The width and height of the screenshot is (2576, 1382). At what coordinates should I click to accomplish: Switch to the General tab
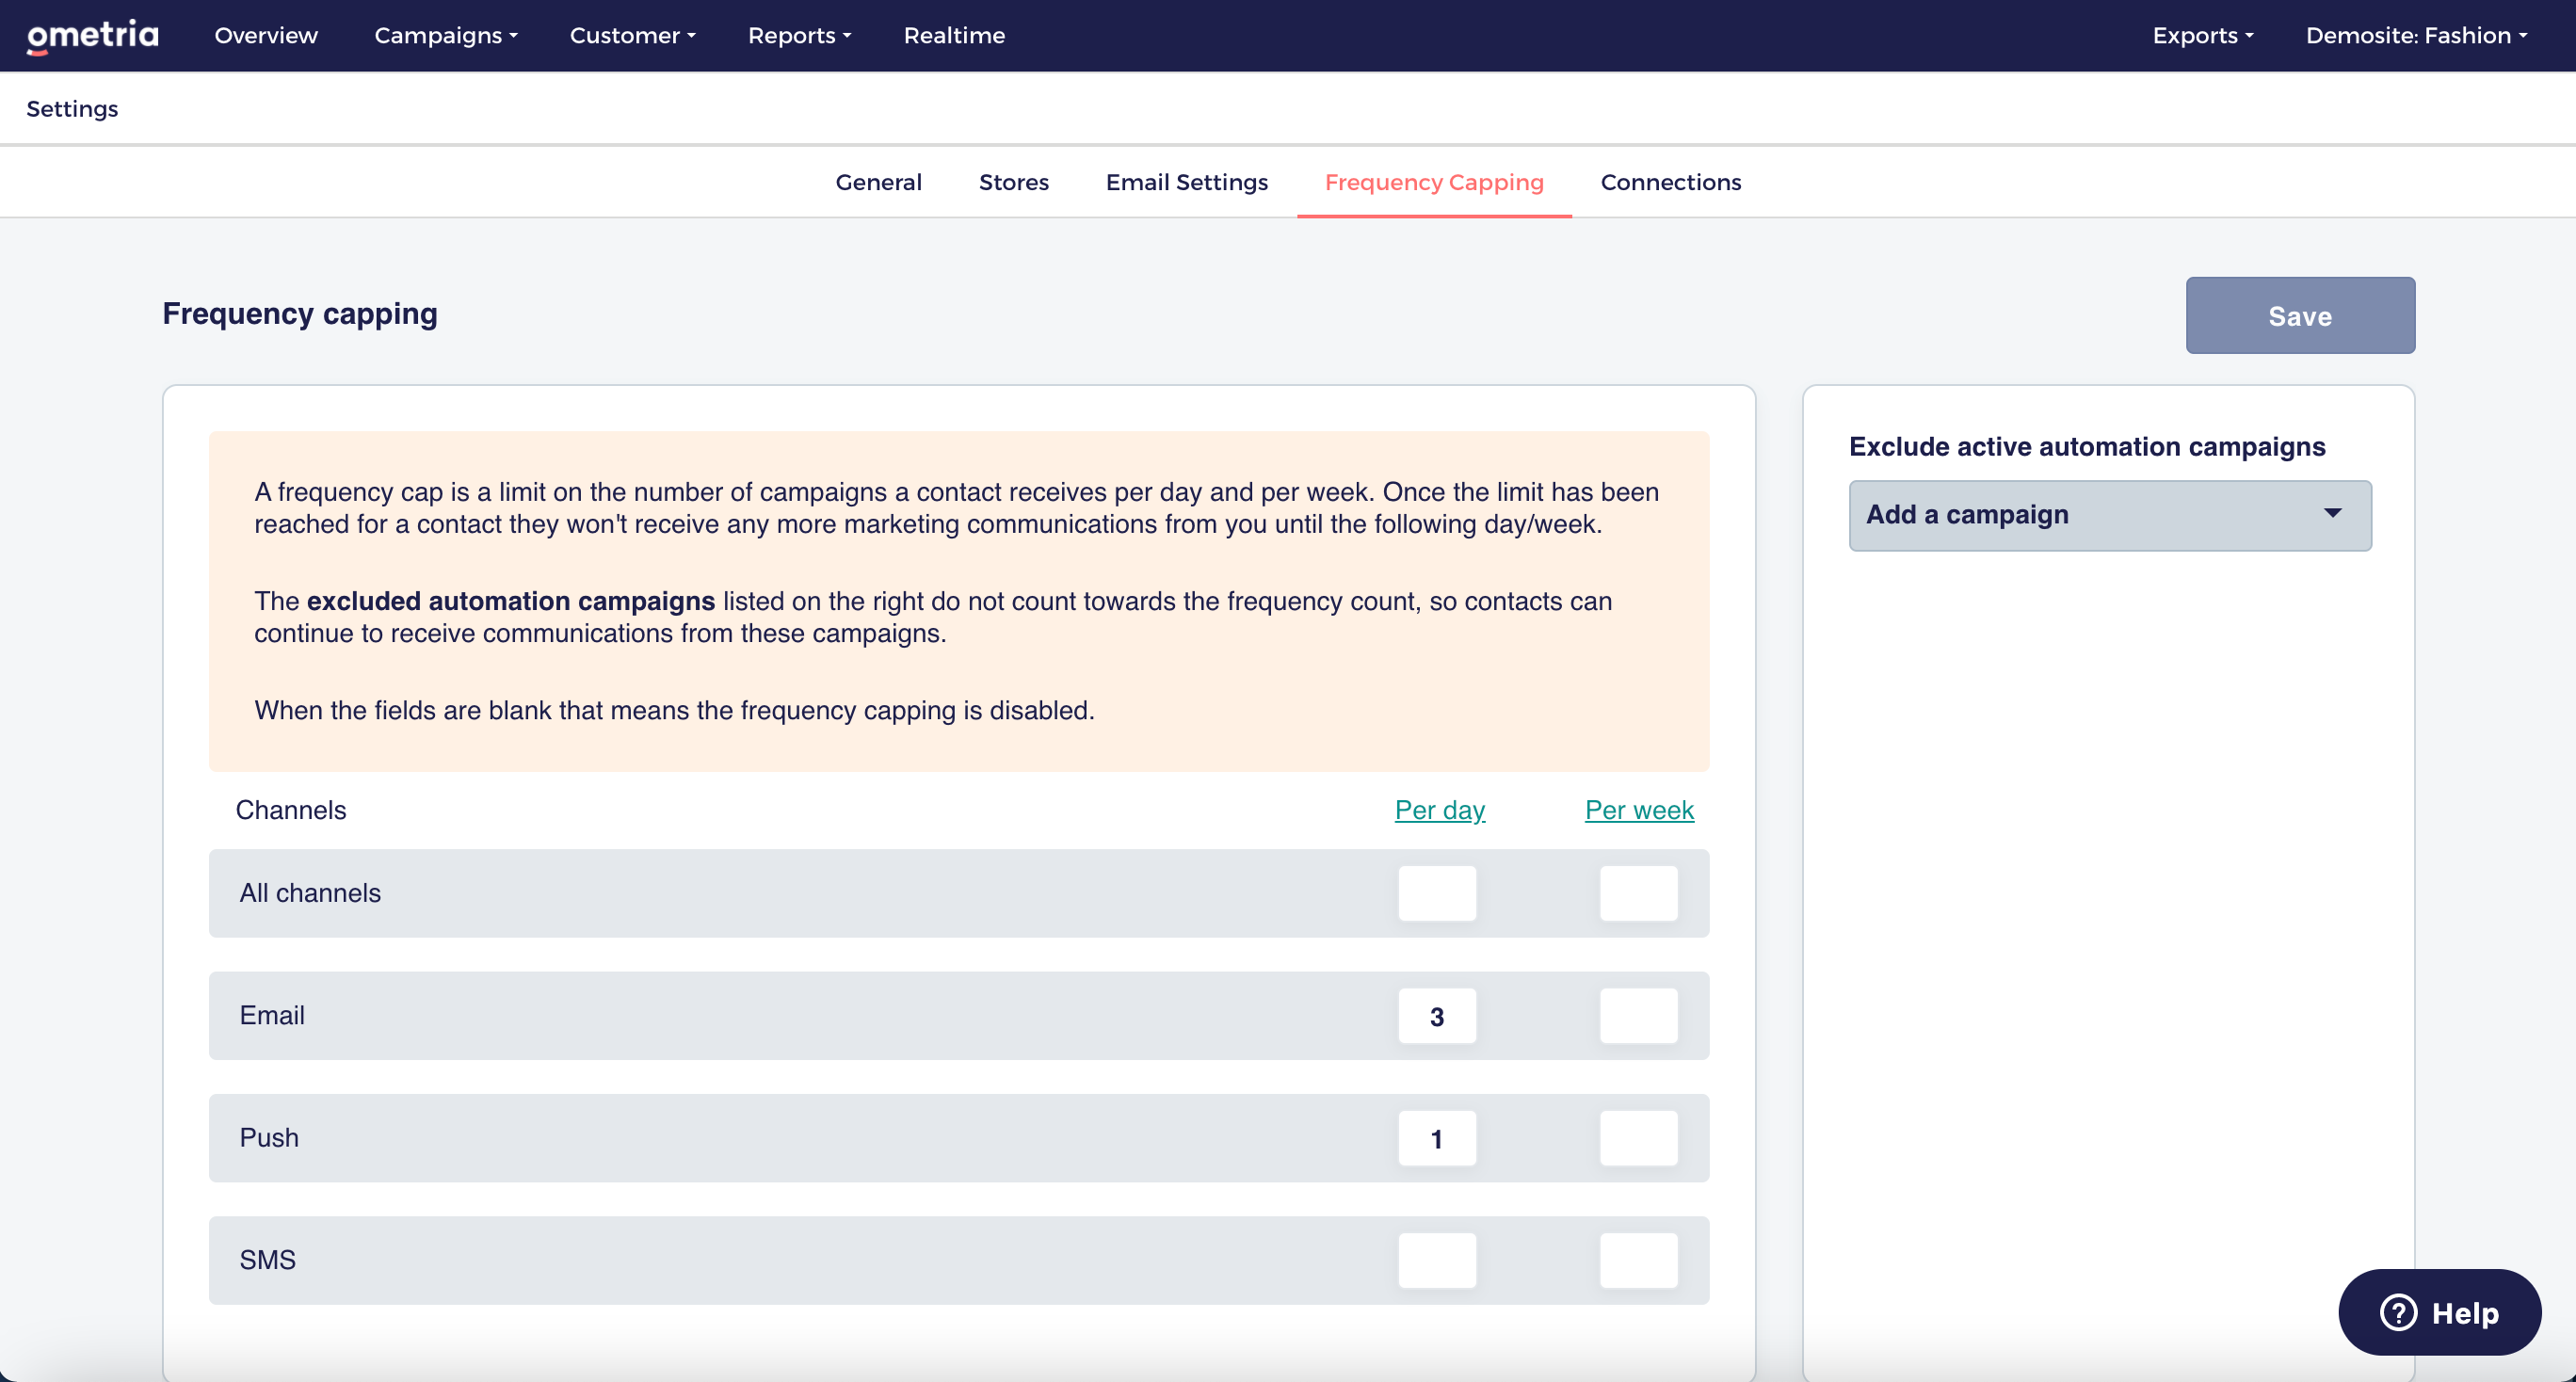tap(878, 182)
